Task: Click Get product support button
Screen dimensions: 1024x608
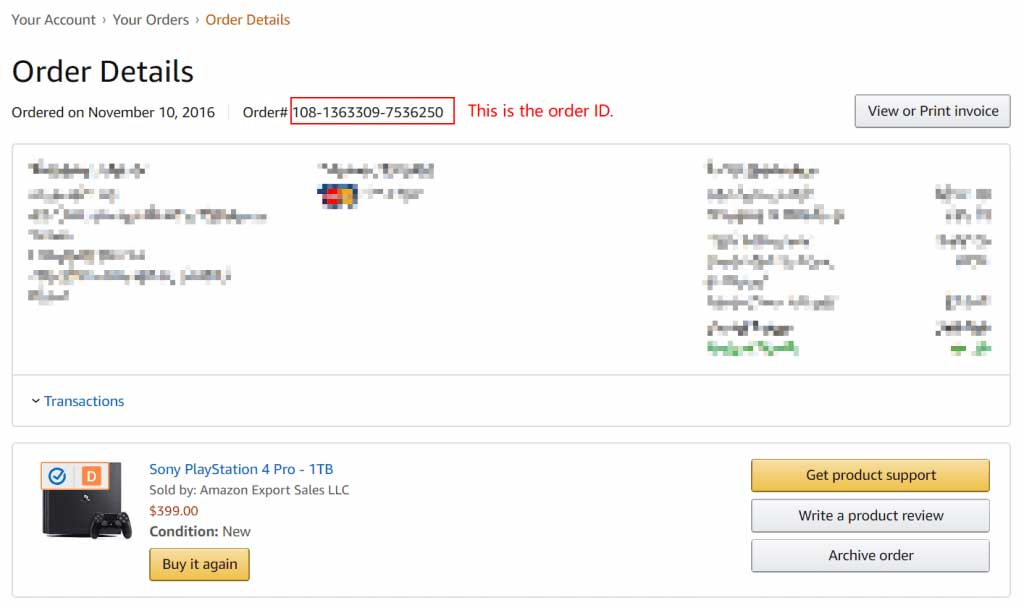Action: pyautogui.click(x=870, y=475)
